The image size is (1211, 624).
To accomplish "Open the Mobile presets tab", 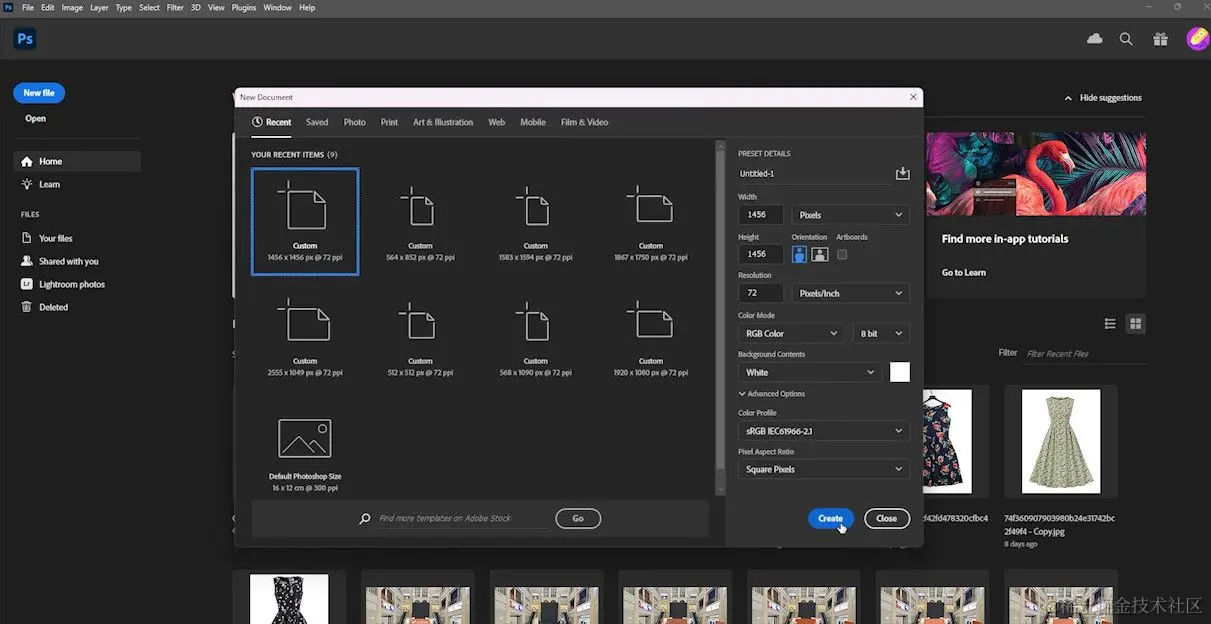I will 533,122.
